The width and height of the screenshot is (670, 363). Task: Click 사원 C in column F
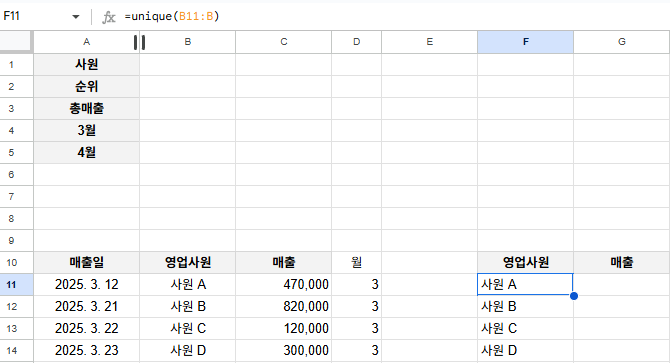pos(526,328)
